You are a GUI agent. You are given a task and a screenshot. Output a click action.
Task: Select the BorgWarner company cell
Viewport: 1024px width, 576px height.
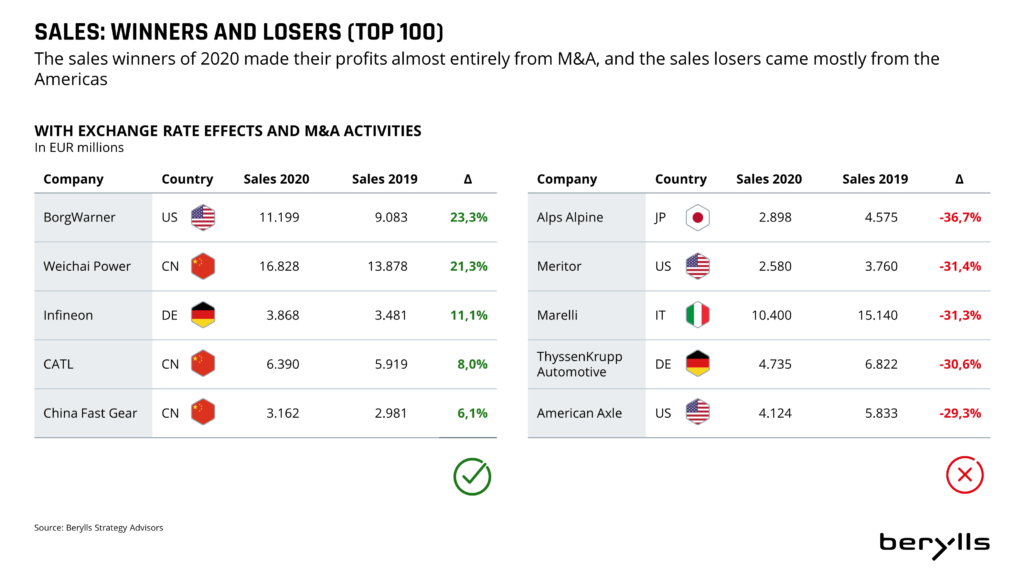coord(79,217)
